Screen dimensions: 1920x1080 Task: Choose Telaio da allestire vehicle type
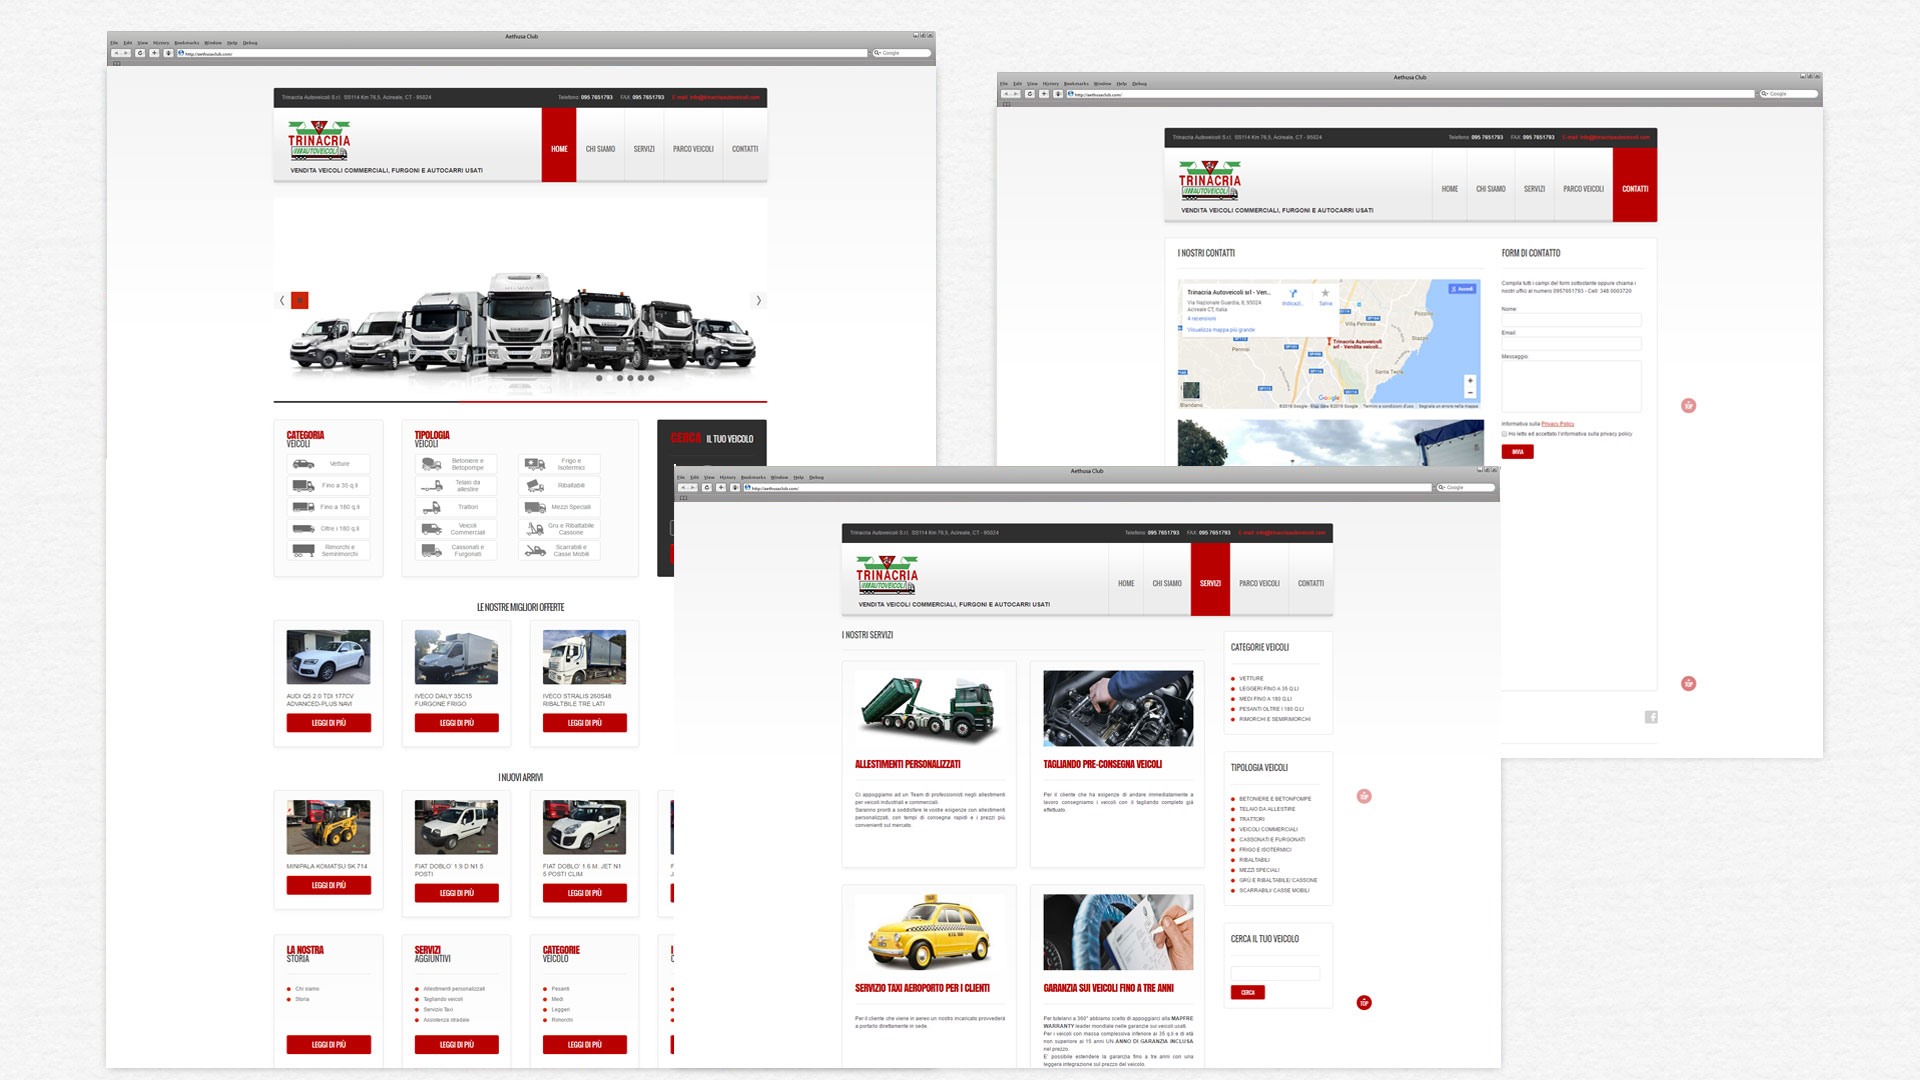click(x=457, y=486)
